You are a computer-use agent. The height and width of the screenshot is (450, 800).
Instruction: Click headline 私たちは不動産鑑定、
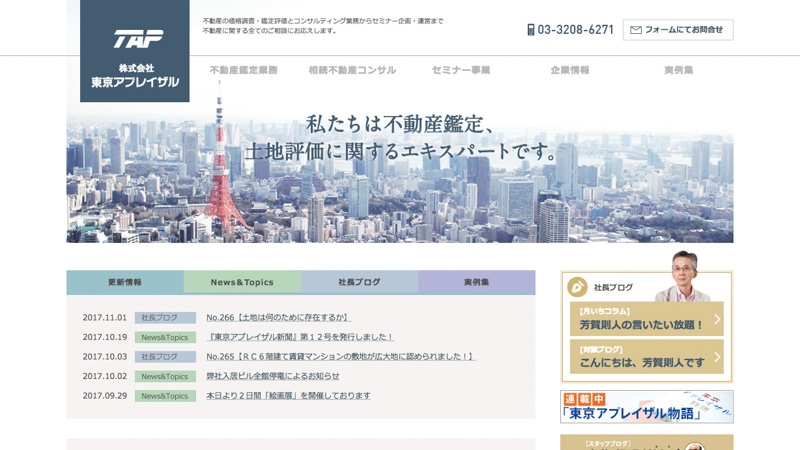coord(401,124)
